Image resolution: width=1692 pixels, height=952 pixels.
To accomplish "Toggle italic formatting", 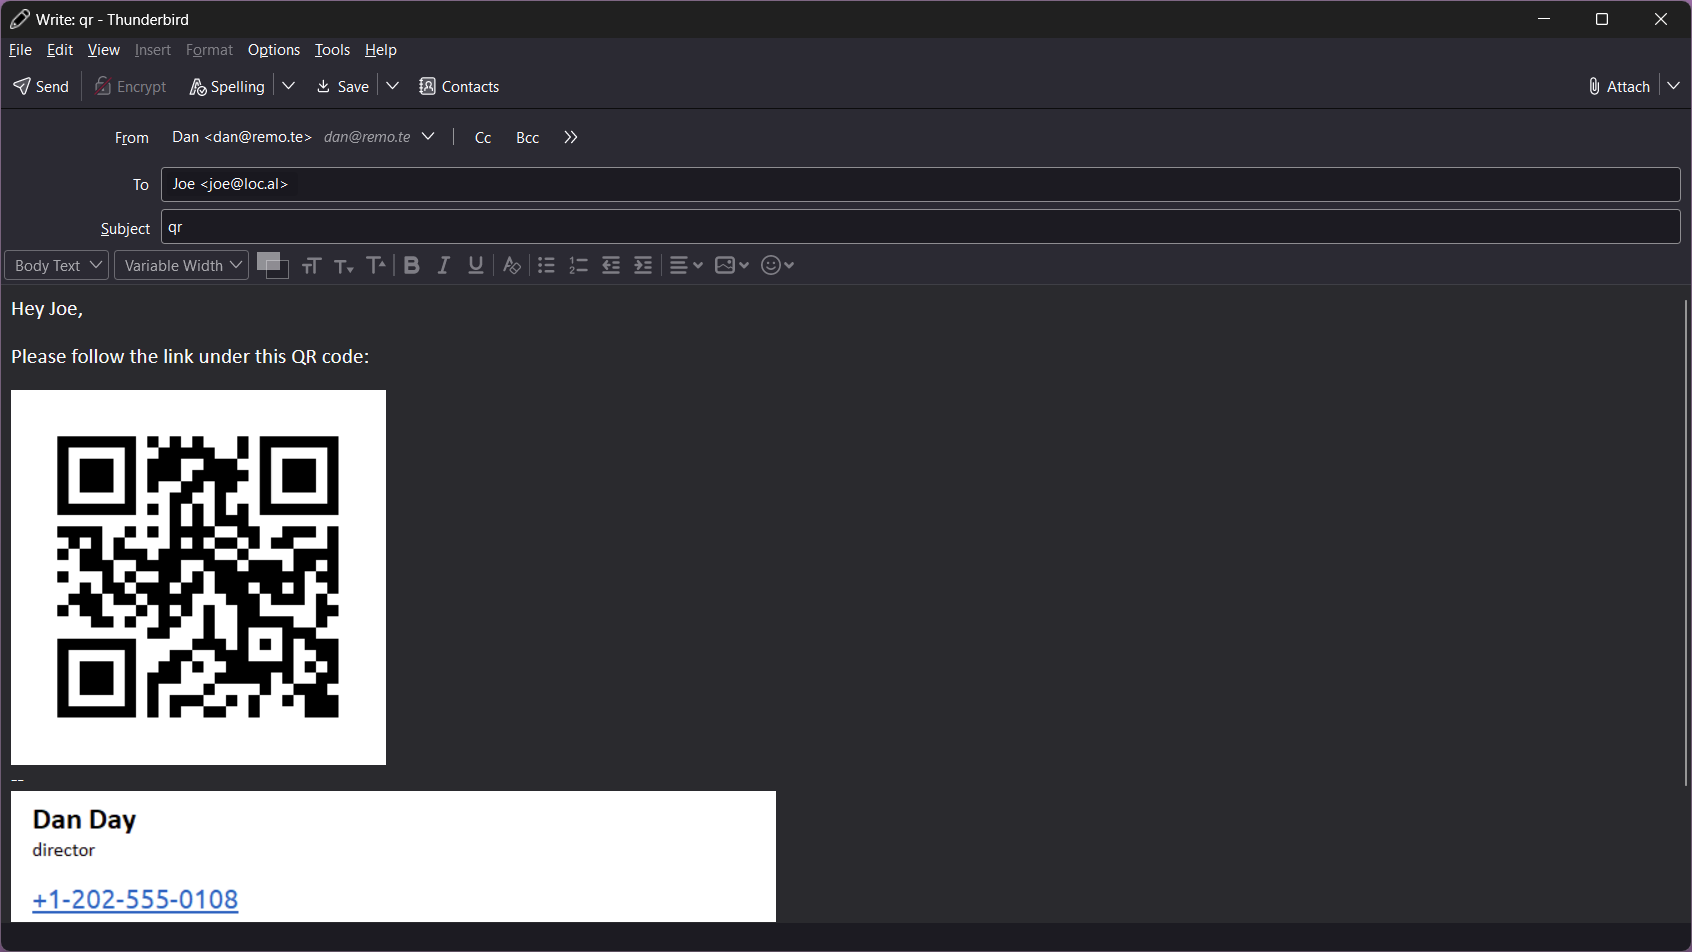I will coord(444,265).
